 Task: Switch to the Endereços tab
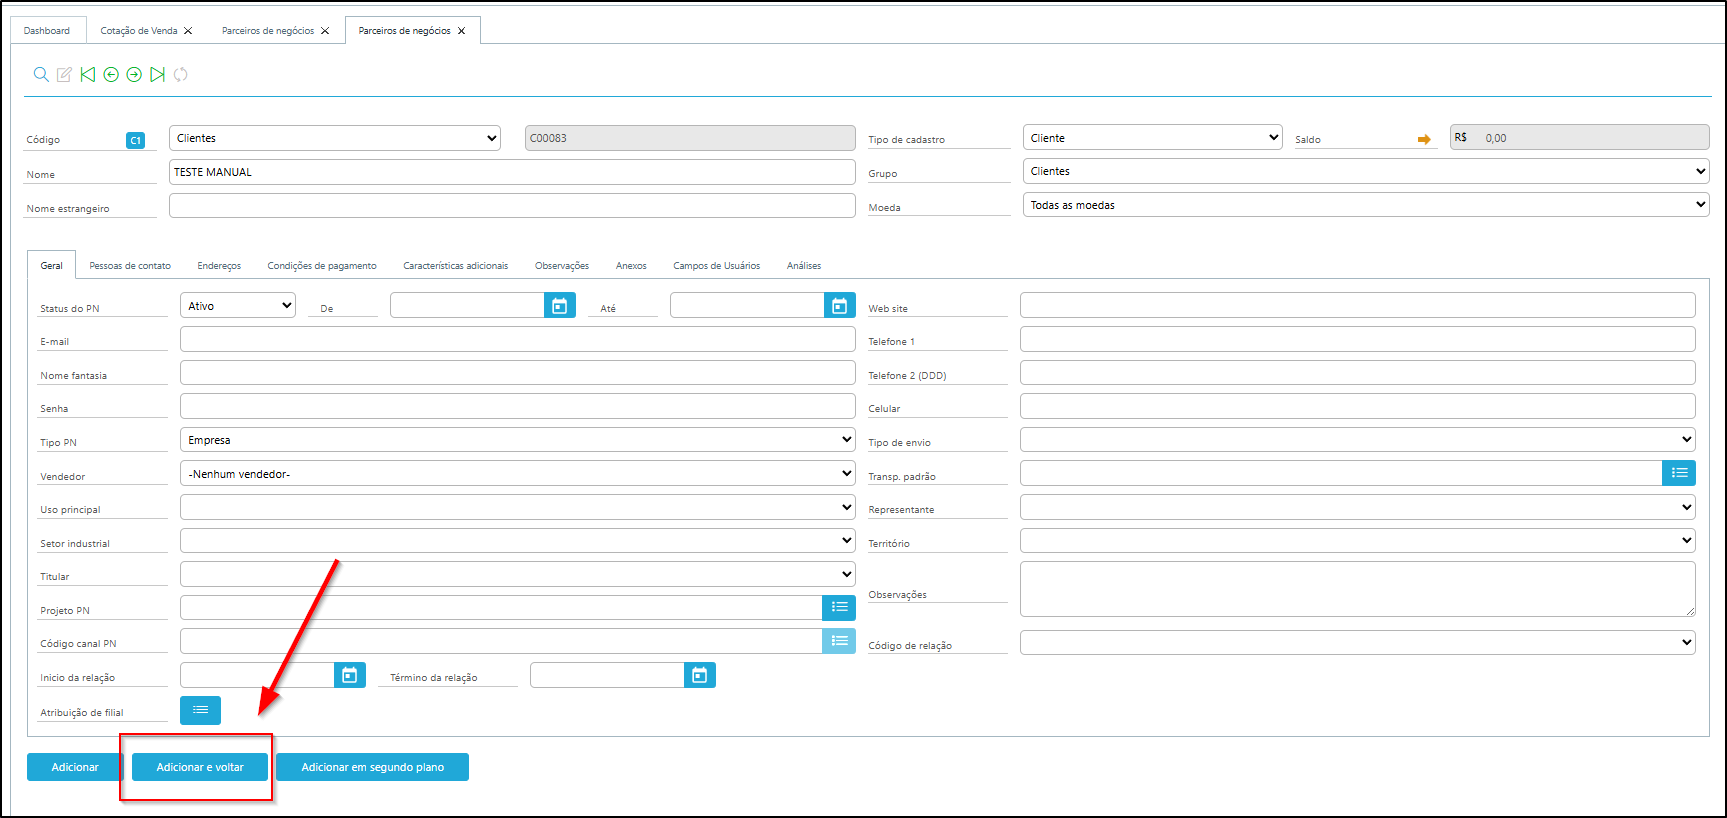point(219,266)
